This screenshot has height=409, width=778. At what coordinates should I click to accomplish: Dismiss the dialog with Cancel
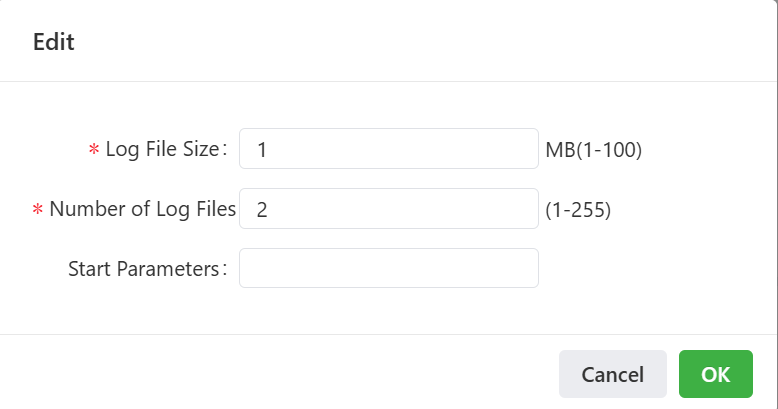tap(612, 375)
